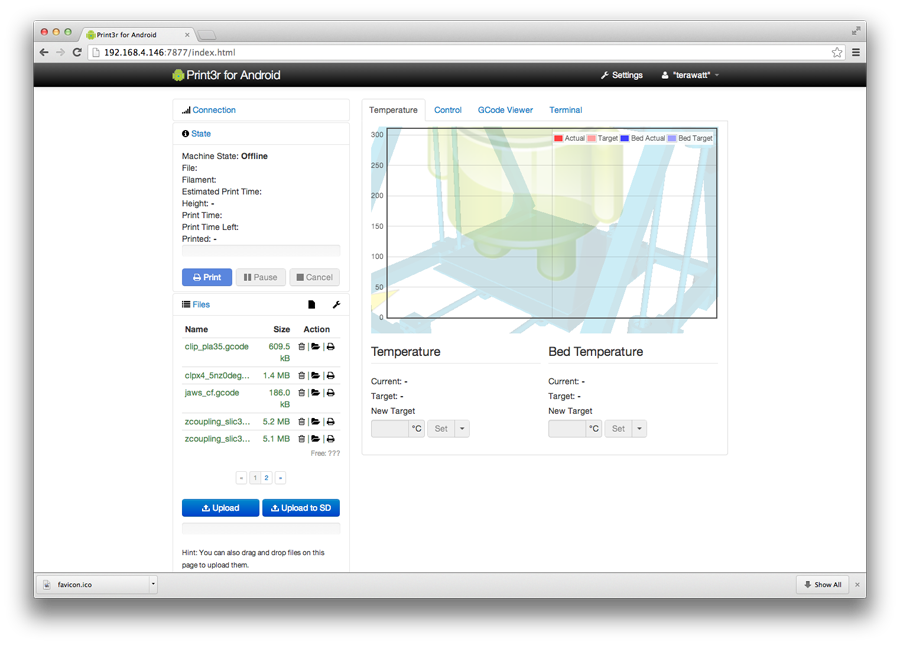Open favicon.ico download options arrow
900x645 pixels.
click(x=153, y=584)
